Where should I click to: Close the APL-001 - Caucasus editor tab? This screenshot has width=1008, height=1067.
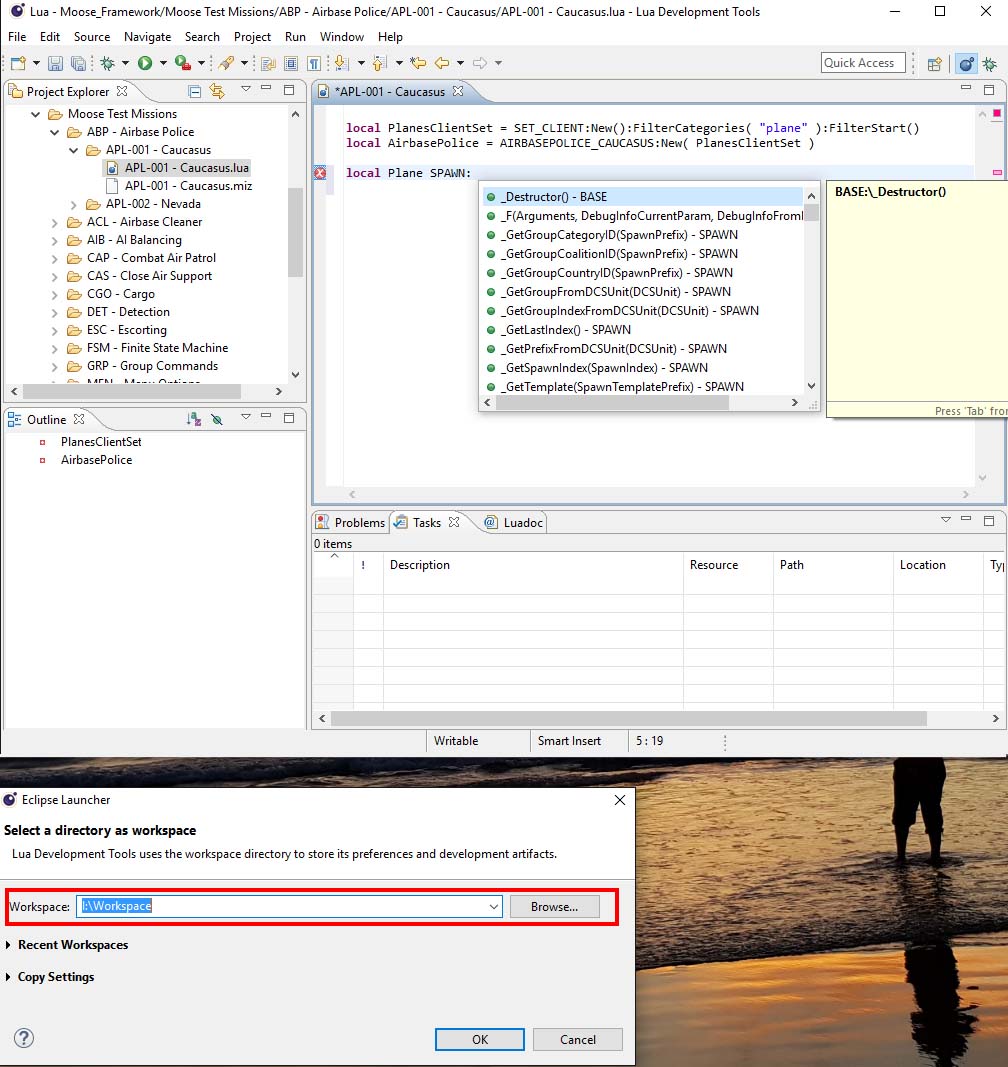pos(458,91)
